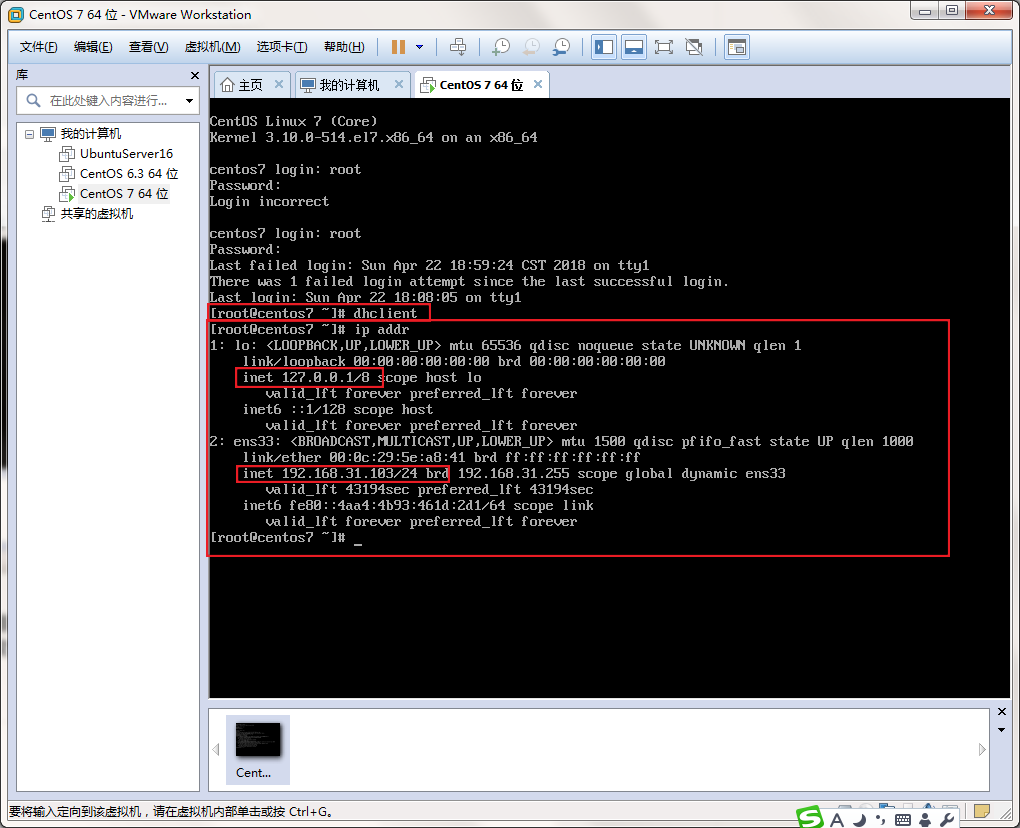Toggle the console view button
1020x828 pixels.
(737, 47)
